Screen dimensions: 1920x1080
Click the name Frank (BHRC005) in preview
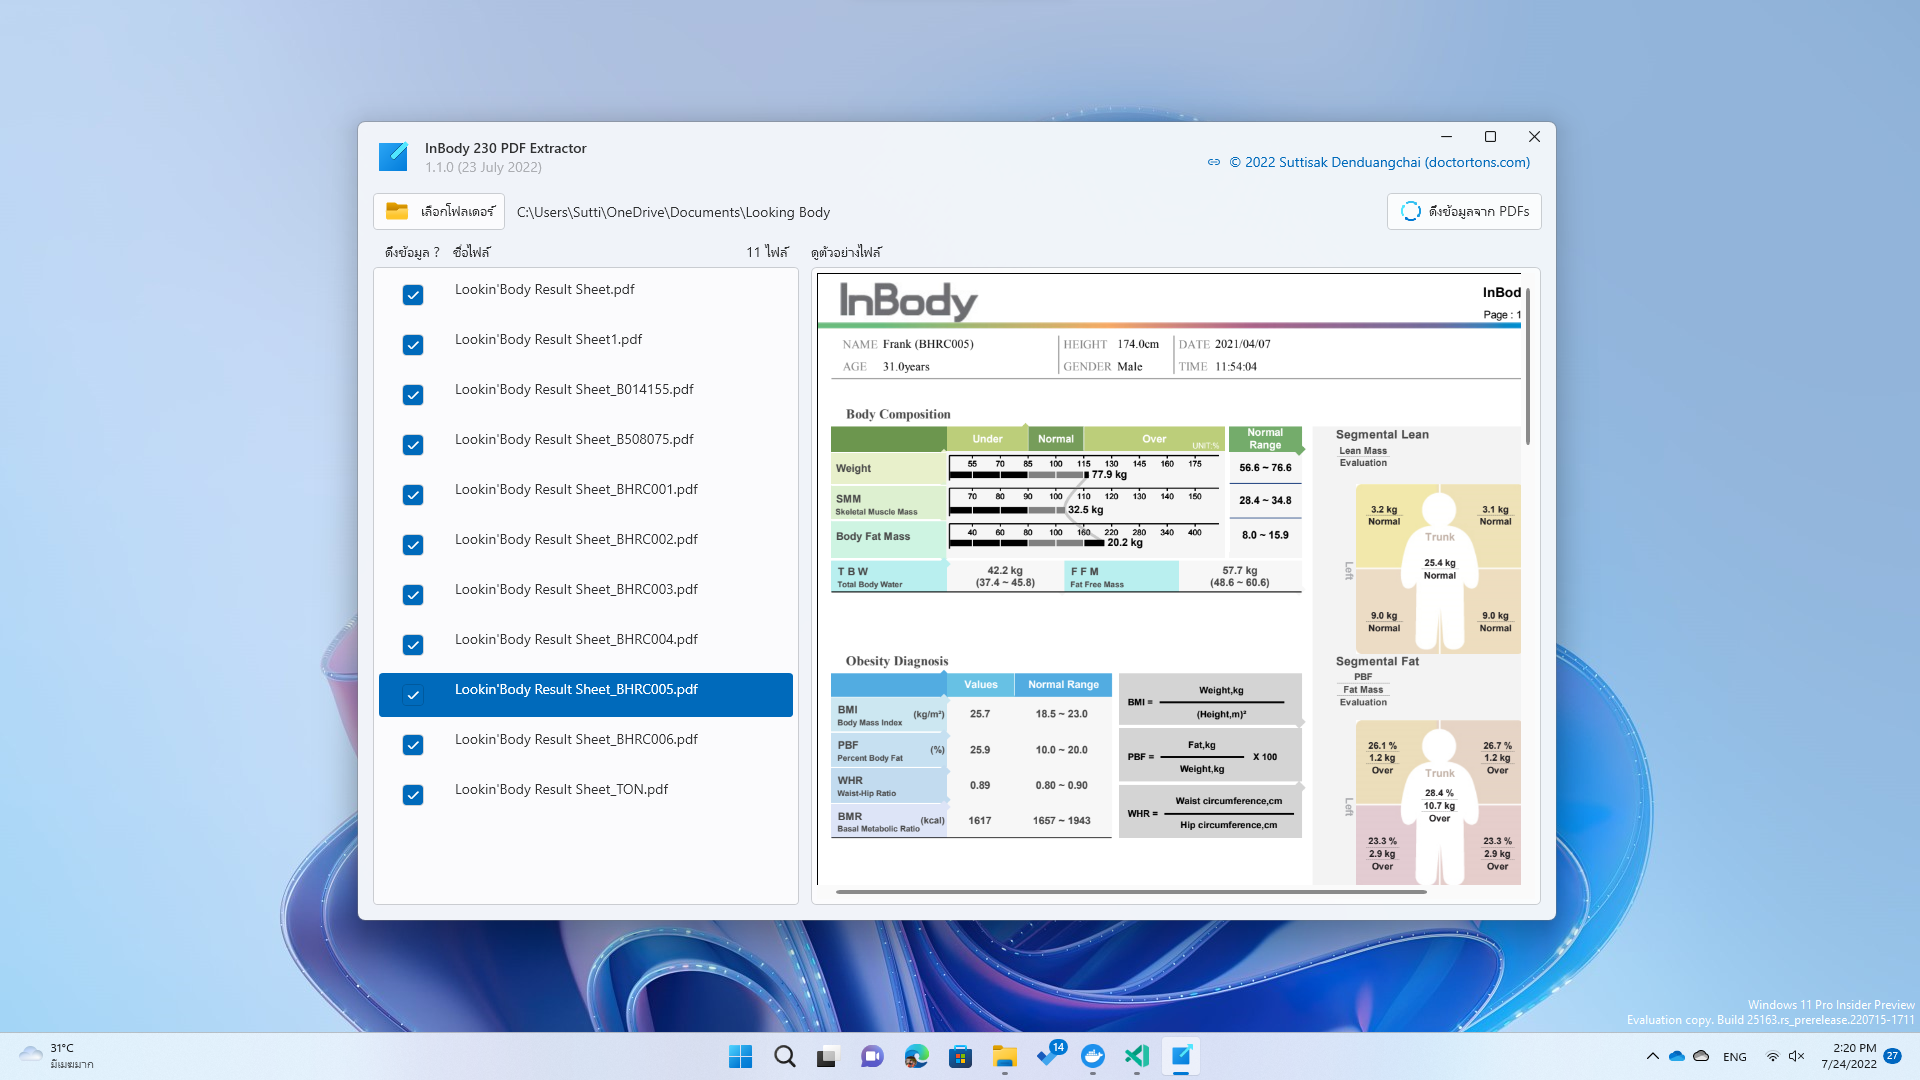tap(928, 344)
